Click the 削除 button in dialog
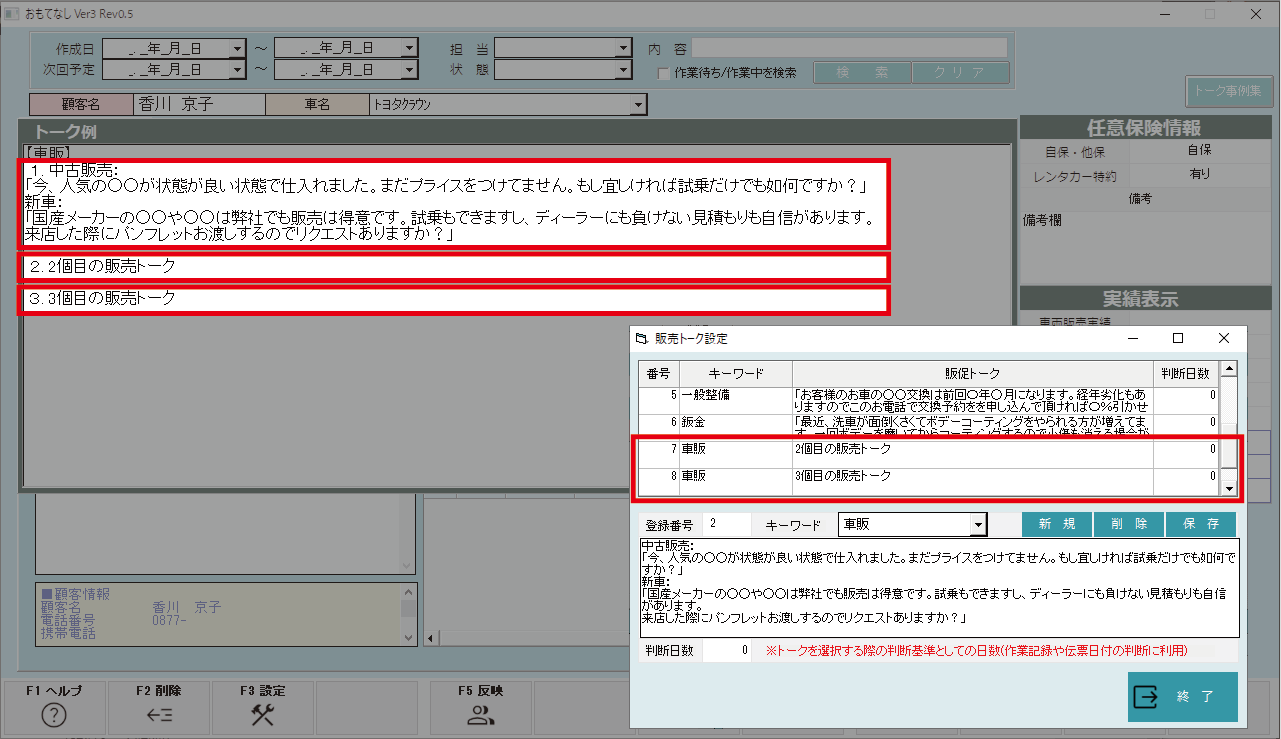This screenshot has width=1281, height=739. pyautogui.click(x=1129, y=524)
